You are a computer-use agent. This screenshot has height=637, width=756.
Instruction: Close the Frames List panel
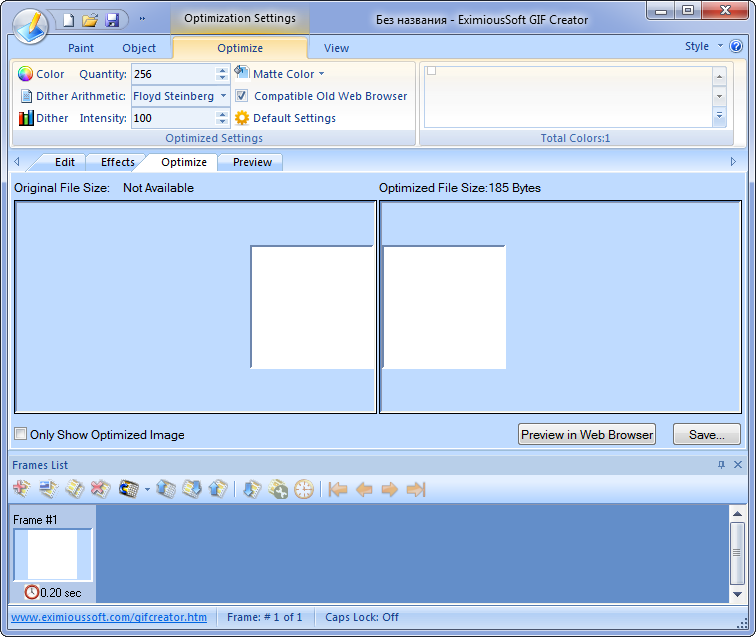pyautogui.click(x=738, y=464)
